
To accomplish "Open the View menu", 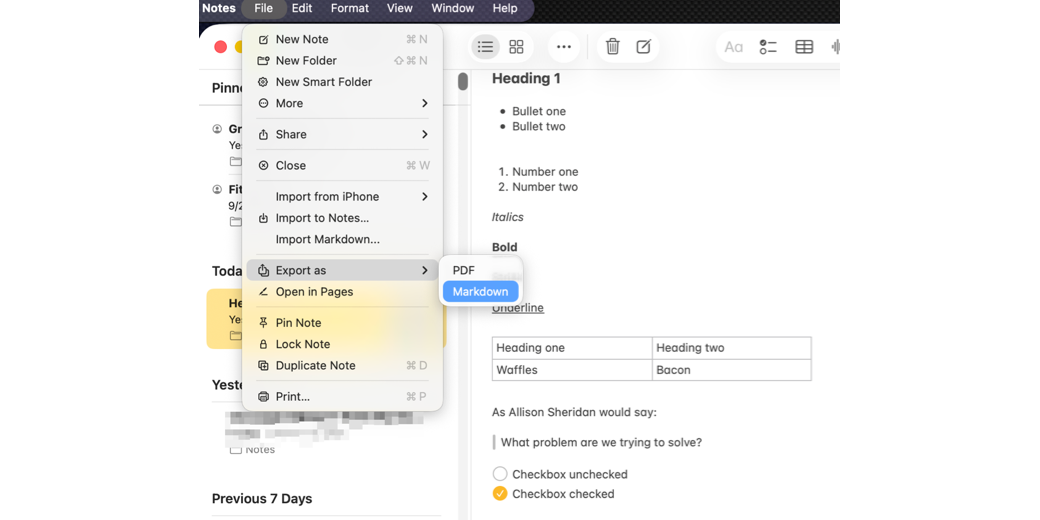I will (x=399, y=9).
